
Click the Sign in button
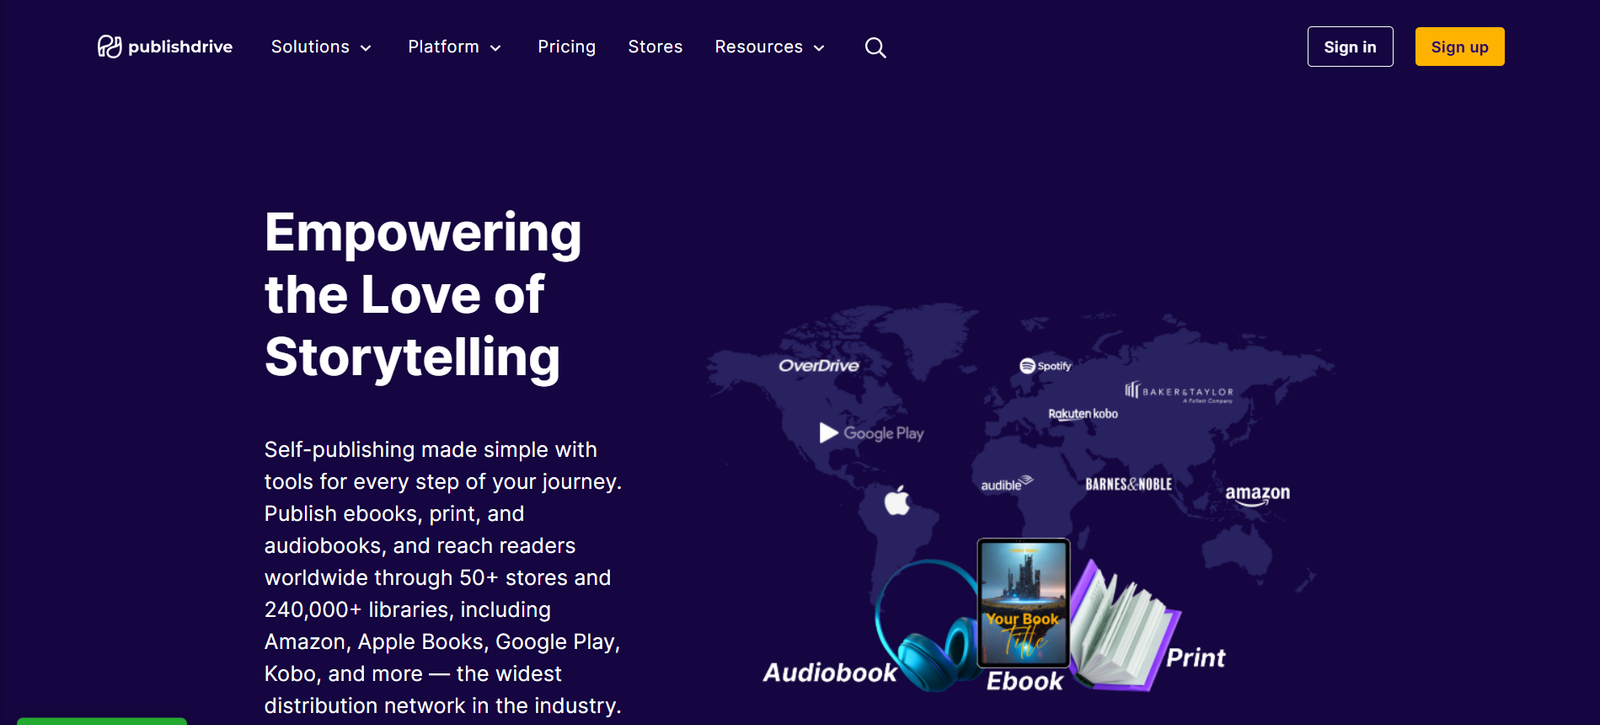click(x=1350, y=47)
